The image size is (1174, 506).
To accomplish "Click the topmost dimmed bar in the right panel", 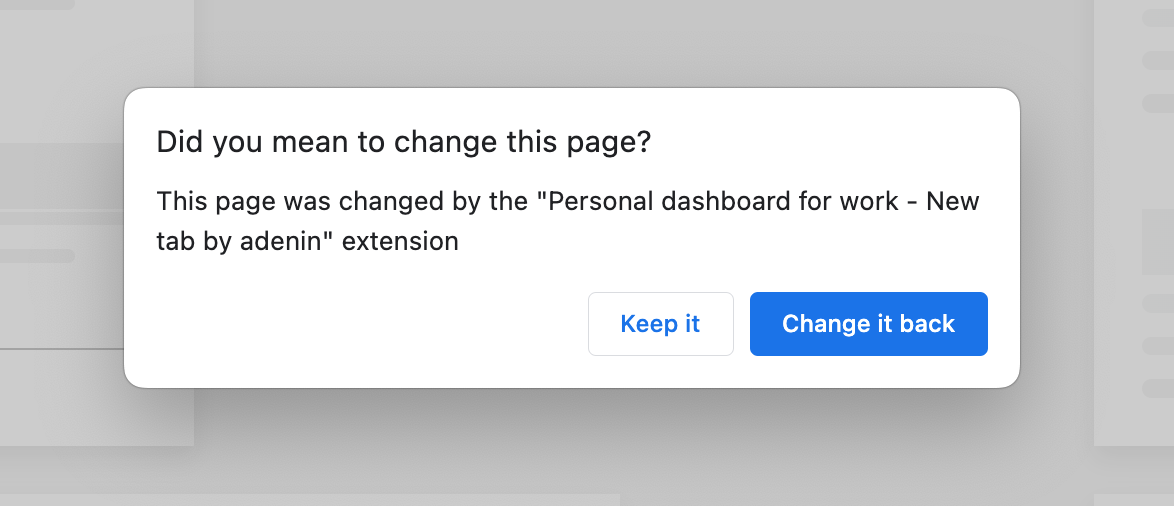I will click(x=1158, y=18).
